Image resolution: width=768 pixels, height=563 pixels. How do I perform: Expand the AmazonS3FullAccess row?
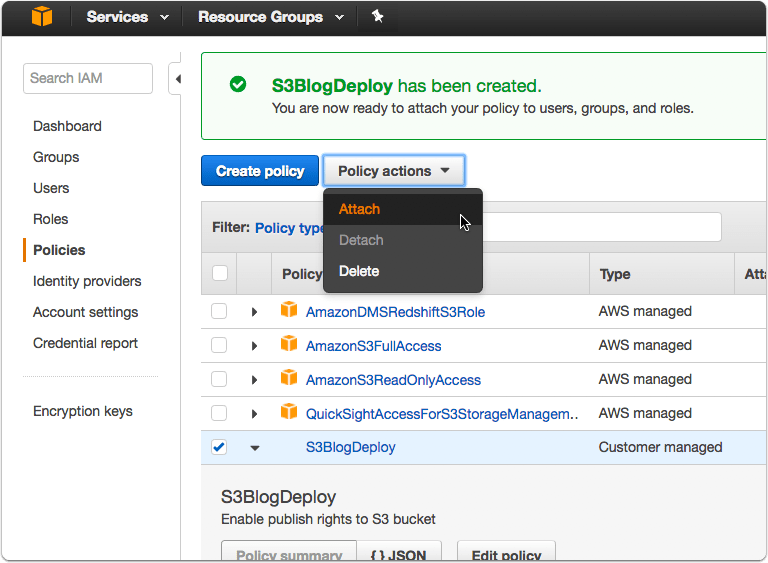[x=254, y=346]
